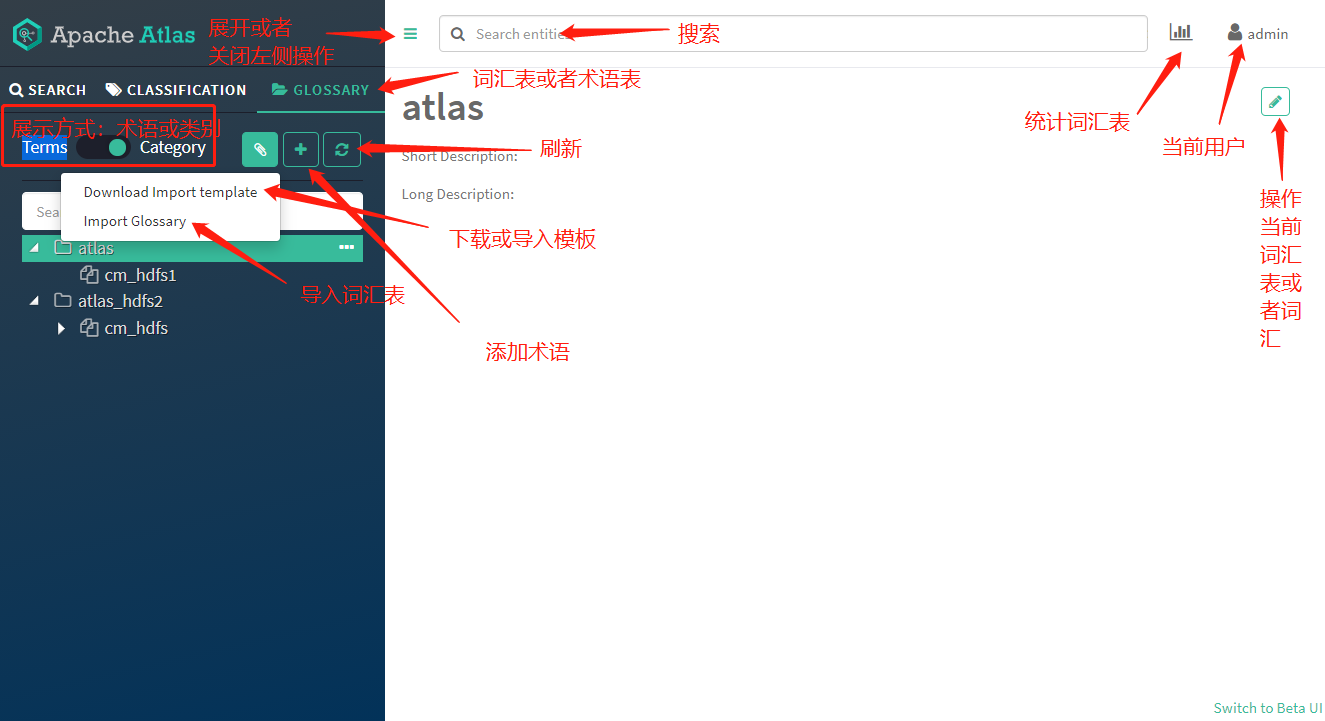Switch to the GLOSSARY tab
The width and height of the screenshot is (1325, 721).
320,90
